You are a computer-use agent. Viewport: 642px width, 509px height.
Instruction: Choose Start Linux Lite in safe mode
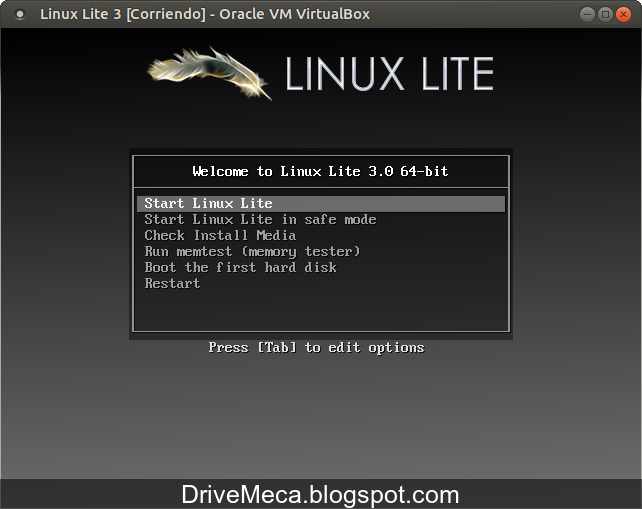tap(260, 220)
